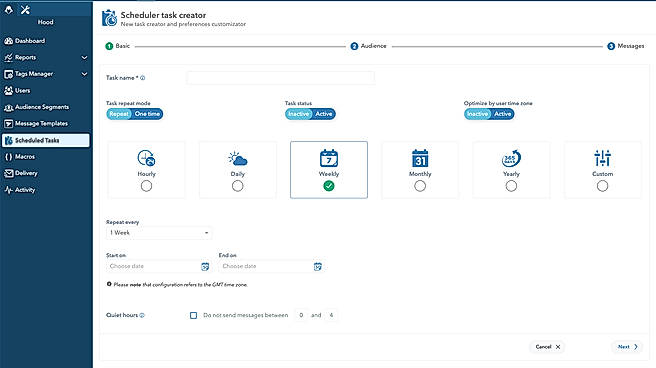Image resolution: width=656 pixels, height=368 pixels.
Task: Click the Task name info icon
Action: coord(143,78)
